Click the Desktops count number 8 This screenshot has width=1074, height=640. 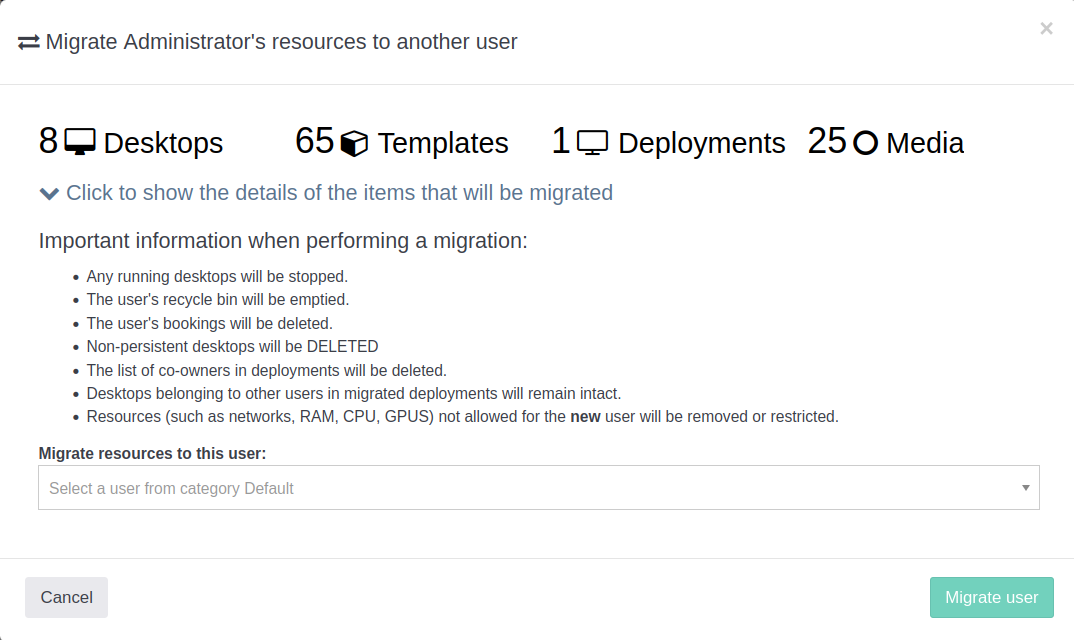point(48,141)
